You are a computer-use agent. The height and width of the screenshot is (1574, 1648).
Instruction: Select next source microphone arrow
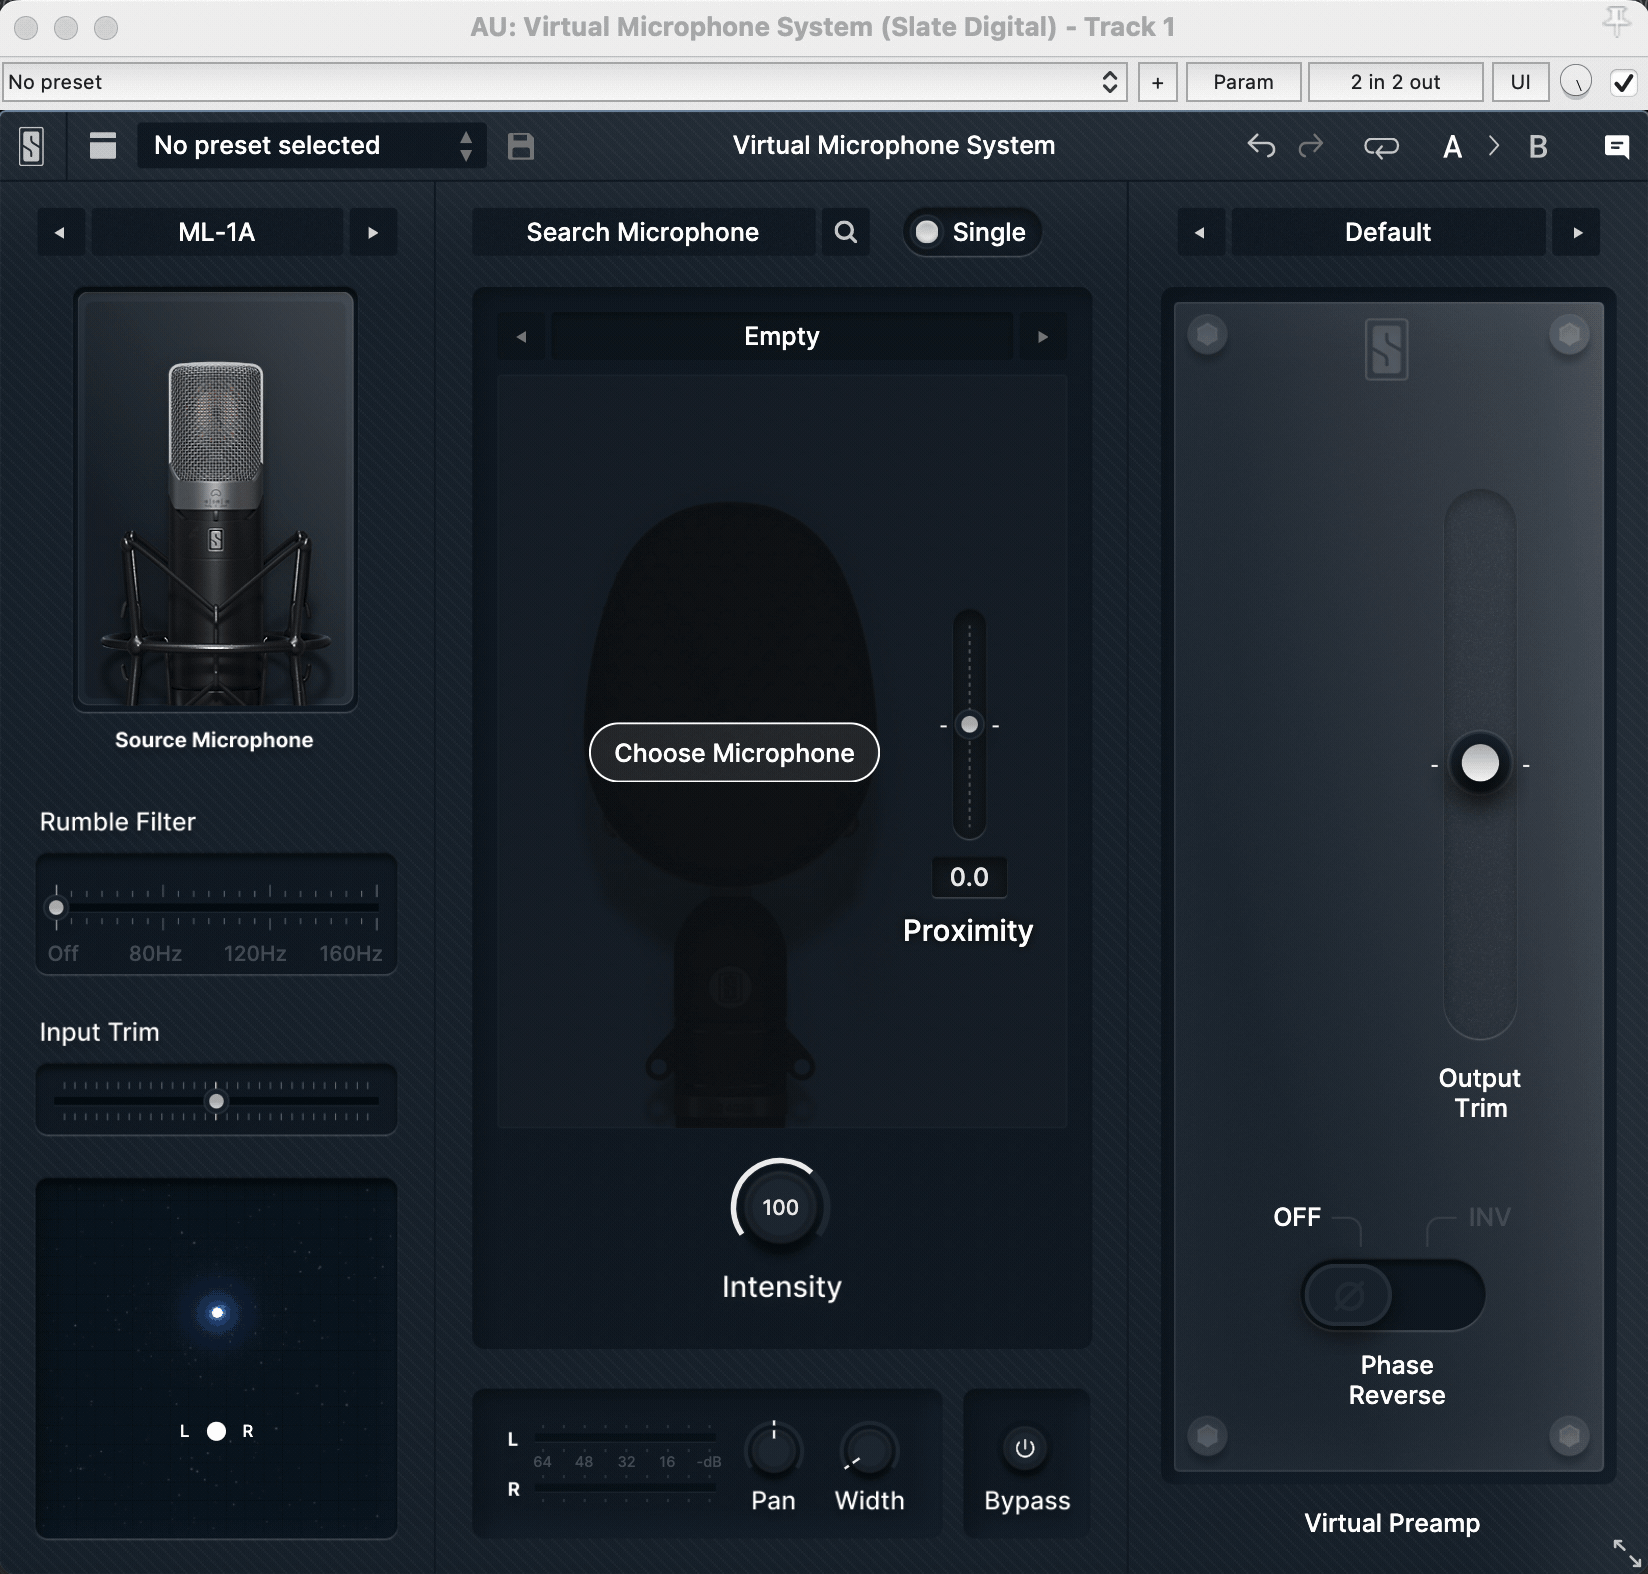point(373,232)
